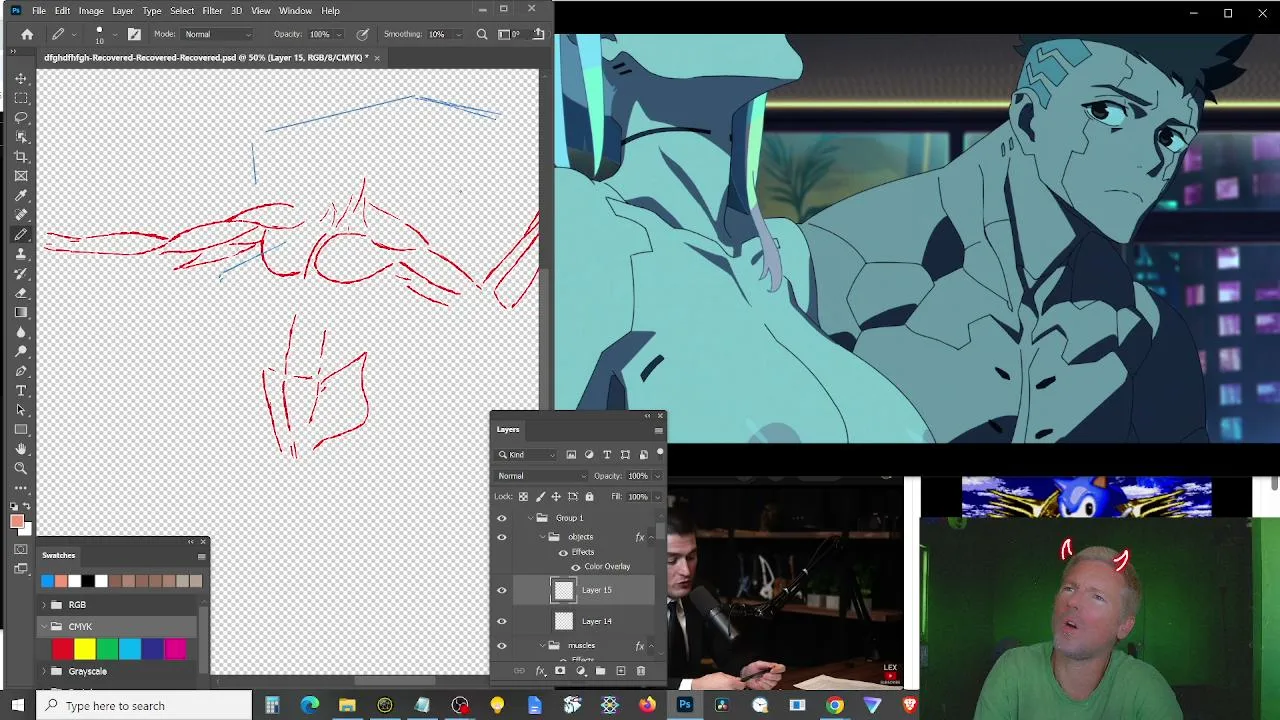Click the Home icon in options bar
Screen dimensions: 1280x720
click(x=27, y=34)
